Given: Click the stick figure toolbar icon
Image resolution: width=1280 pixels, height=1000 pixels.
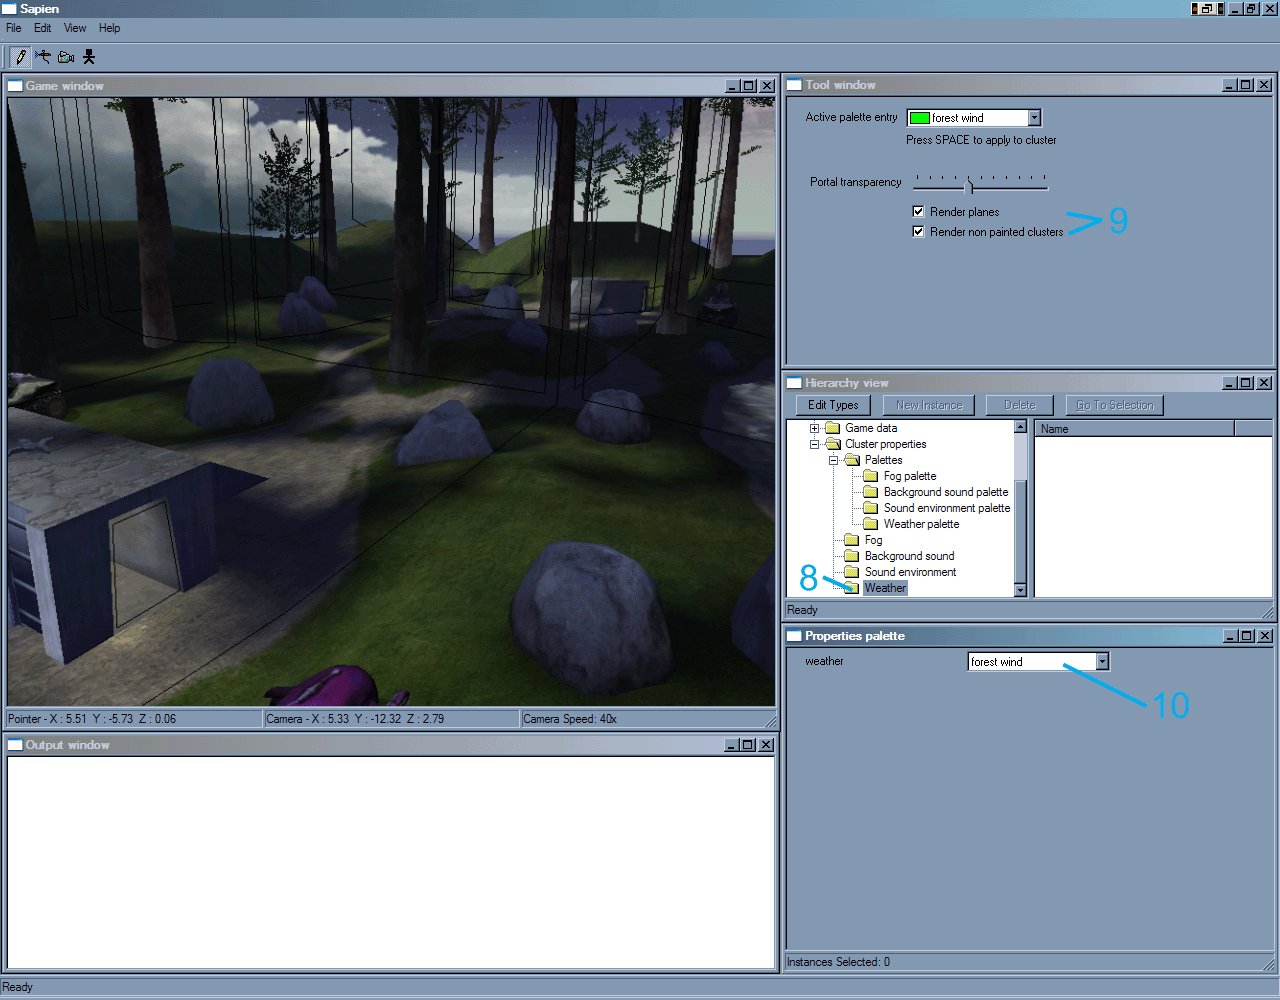Looking at the screenshot, I should [x=89, y=57].
